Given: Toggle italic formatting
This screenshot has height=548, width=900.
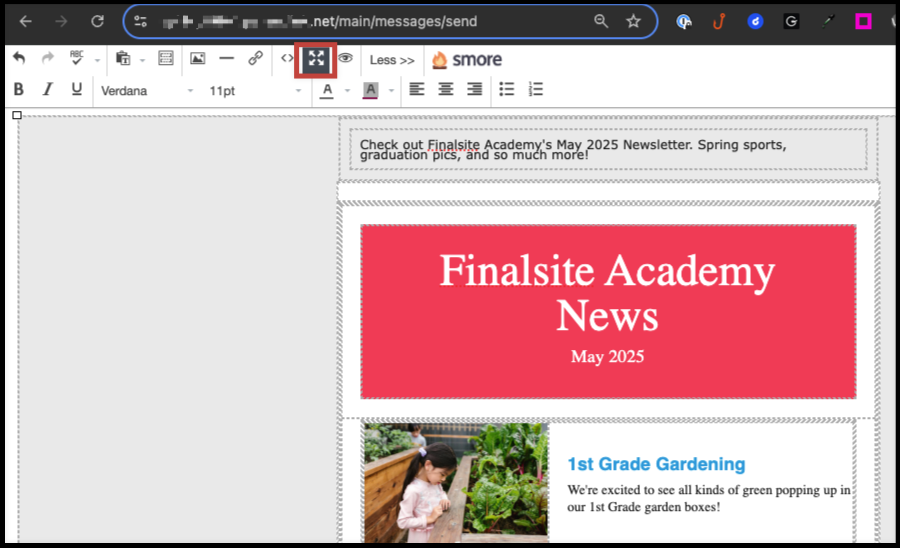Looking at the screenshot, I should (47, 90).
